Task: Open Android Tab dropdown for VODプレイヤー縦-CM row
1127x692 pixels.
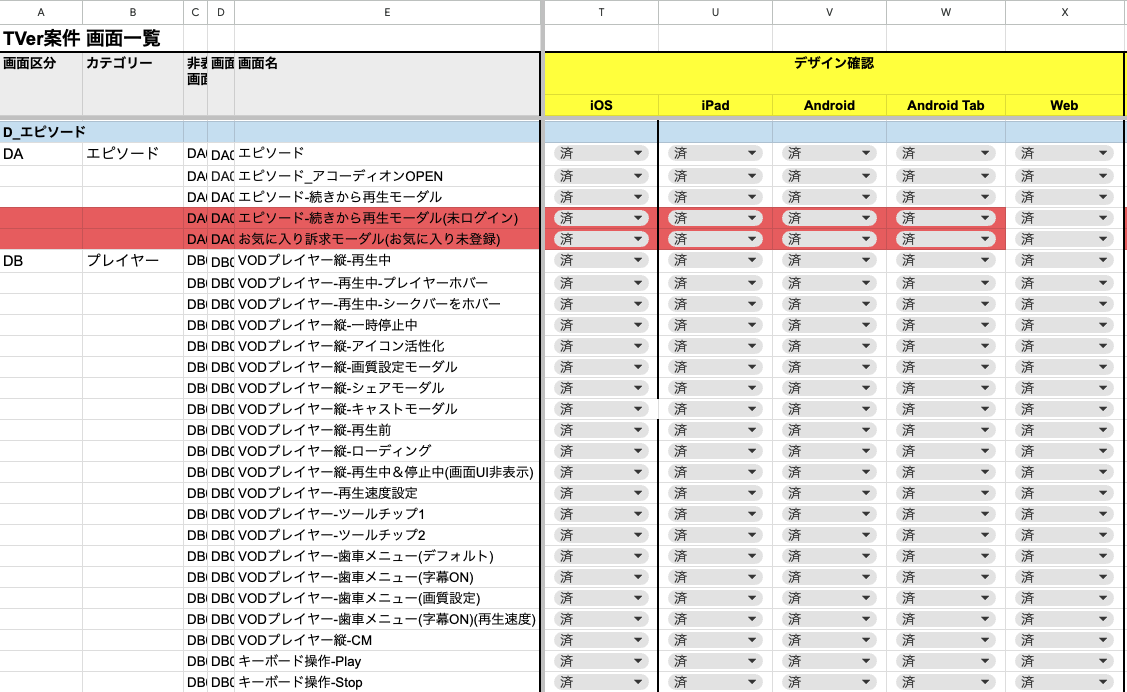Action: tap(945, 640)
